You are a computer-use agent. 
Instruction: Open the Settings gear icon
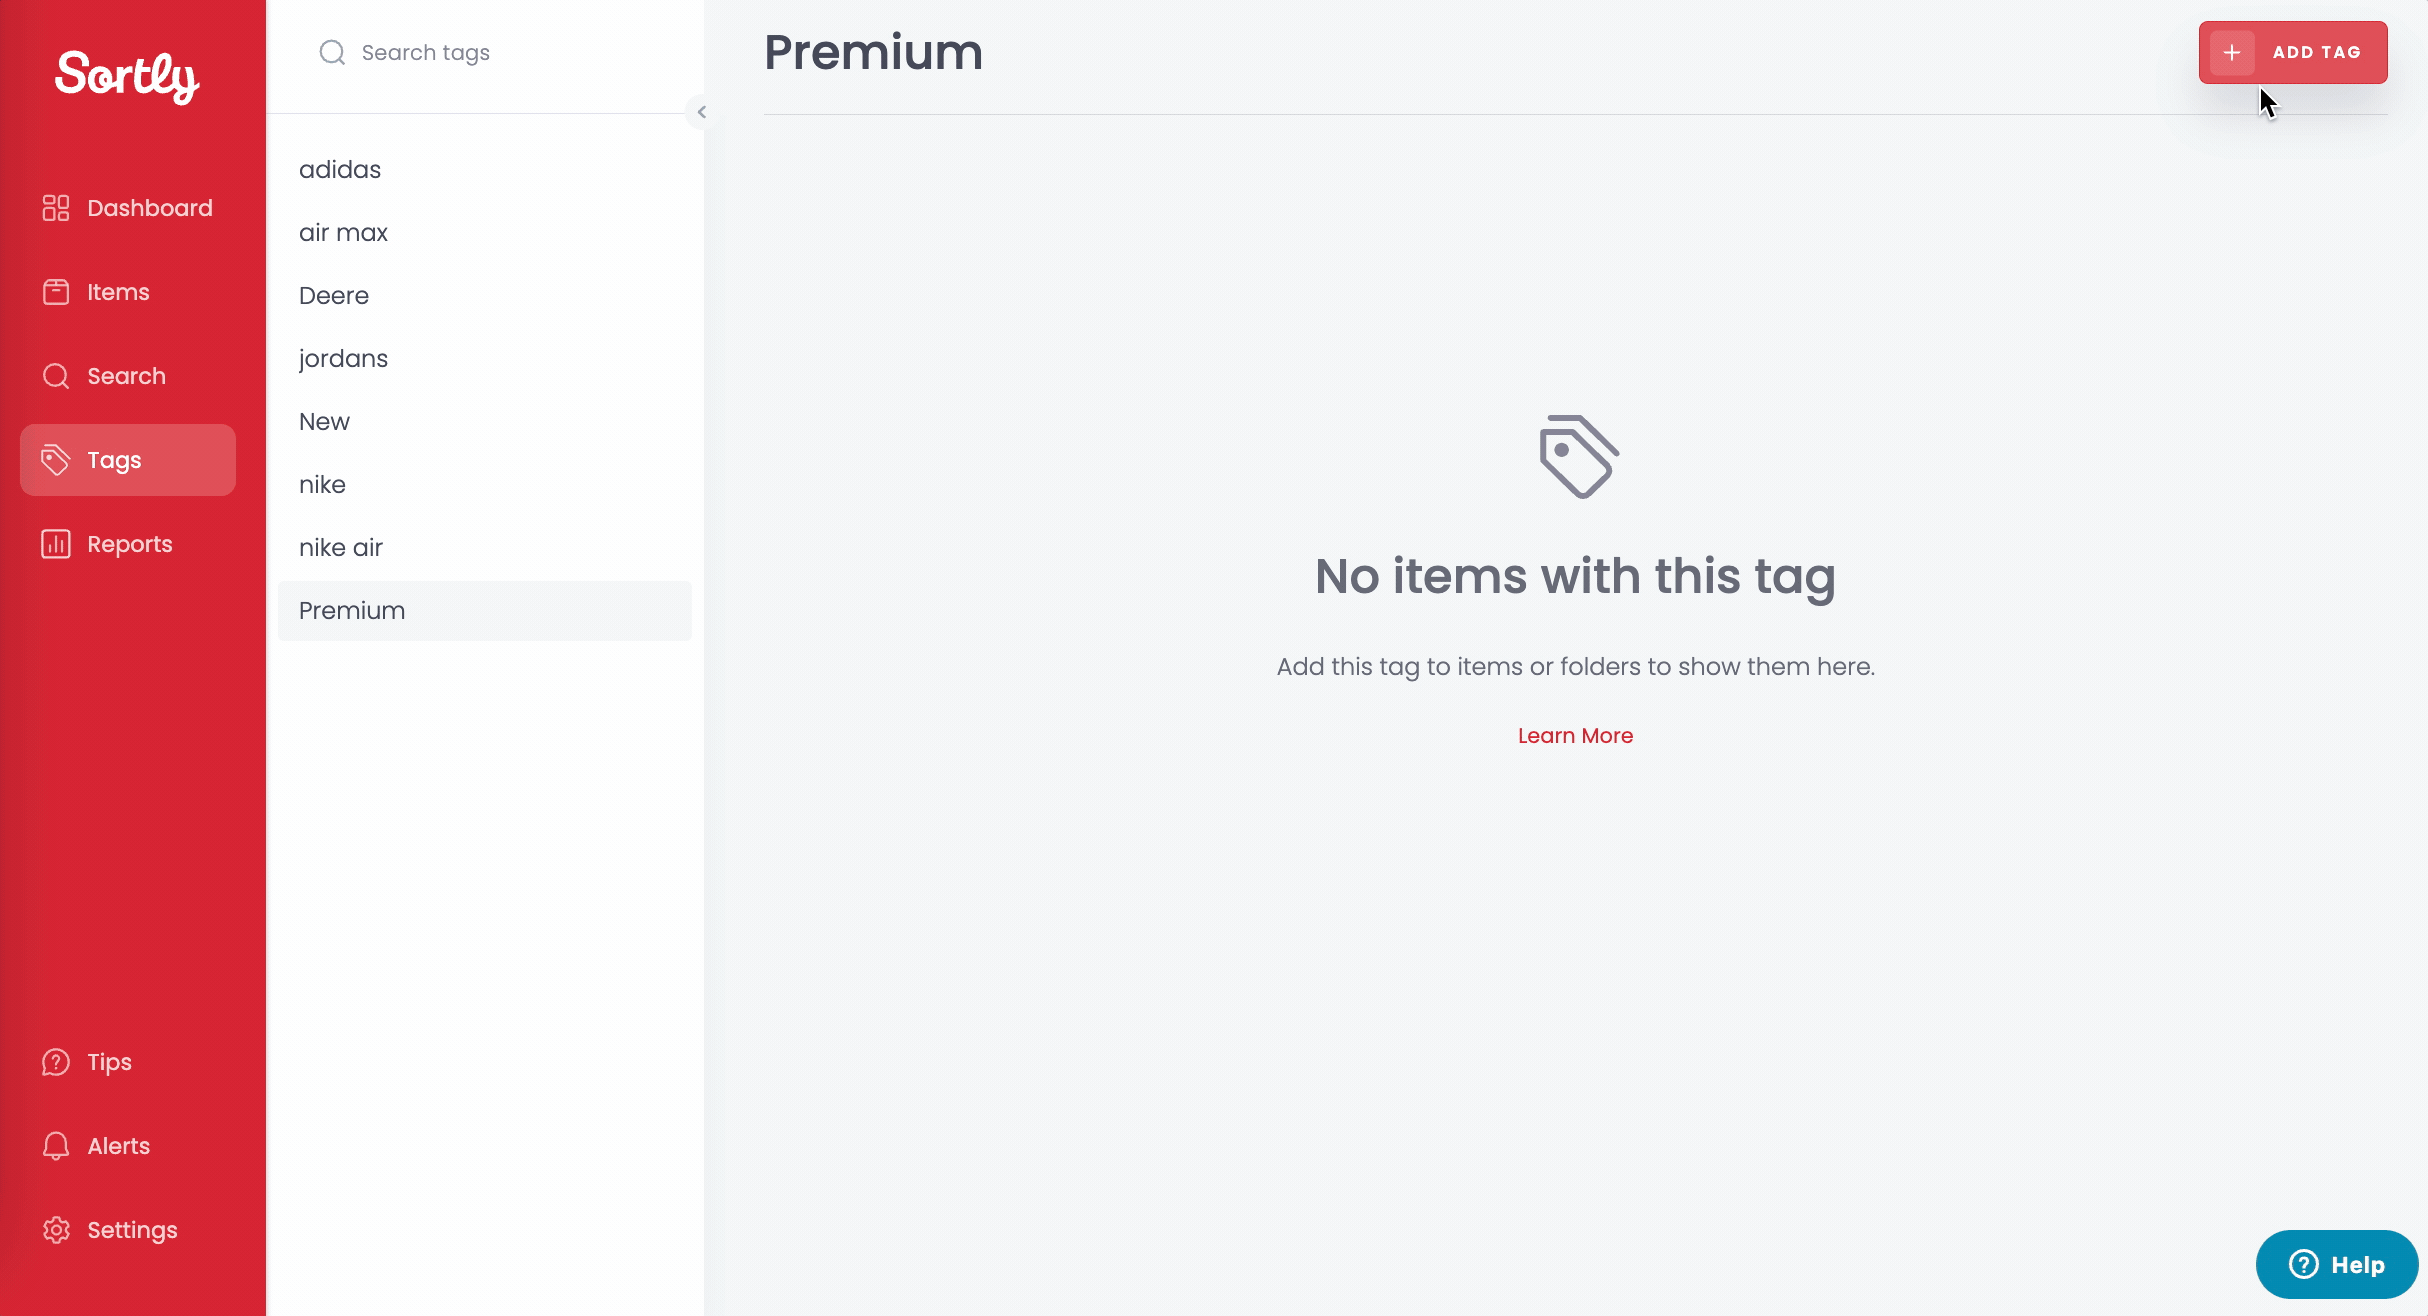click(56, 1230)
